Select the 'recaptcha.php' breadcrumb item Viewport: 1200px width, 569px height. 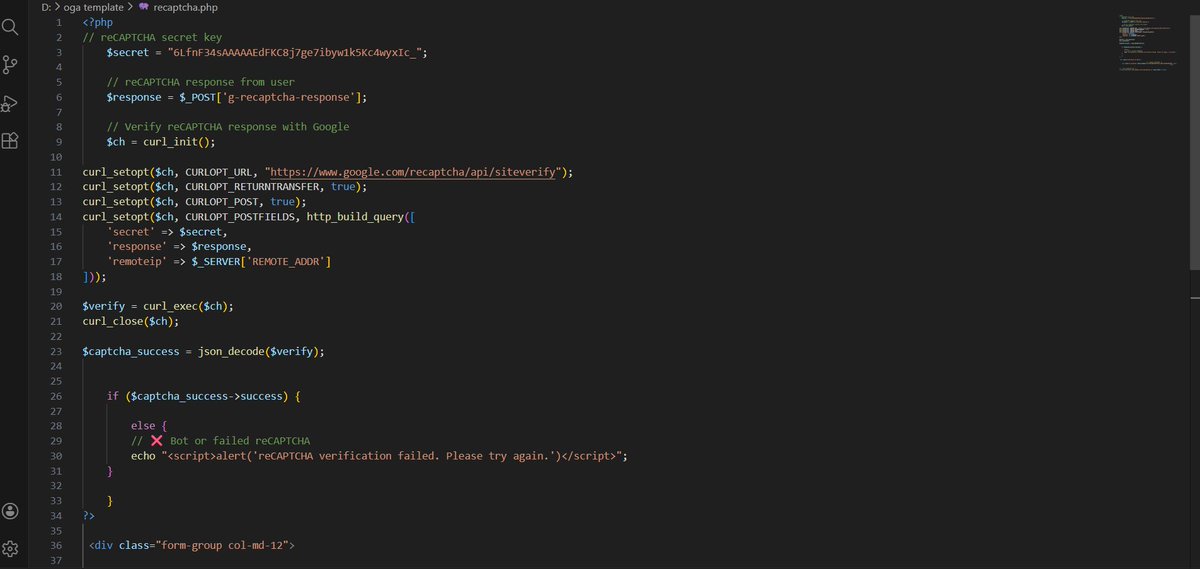(186, 7)
